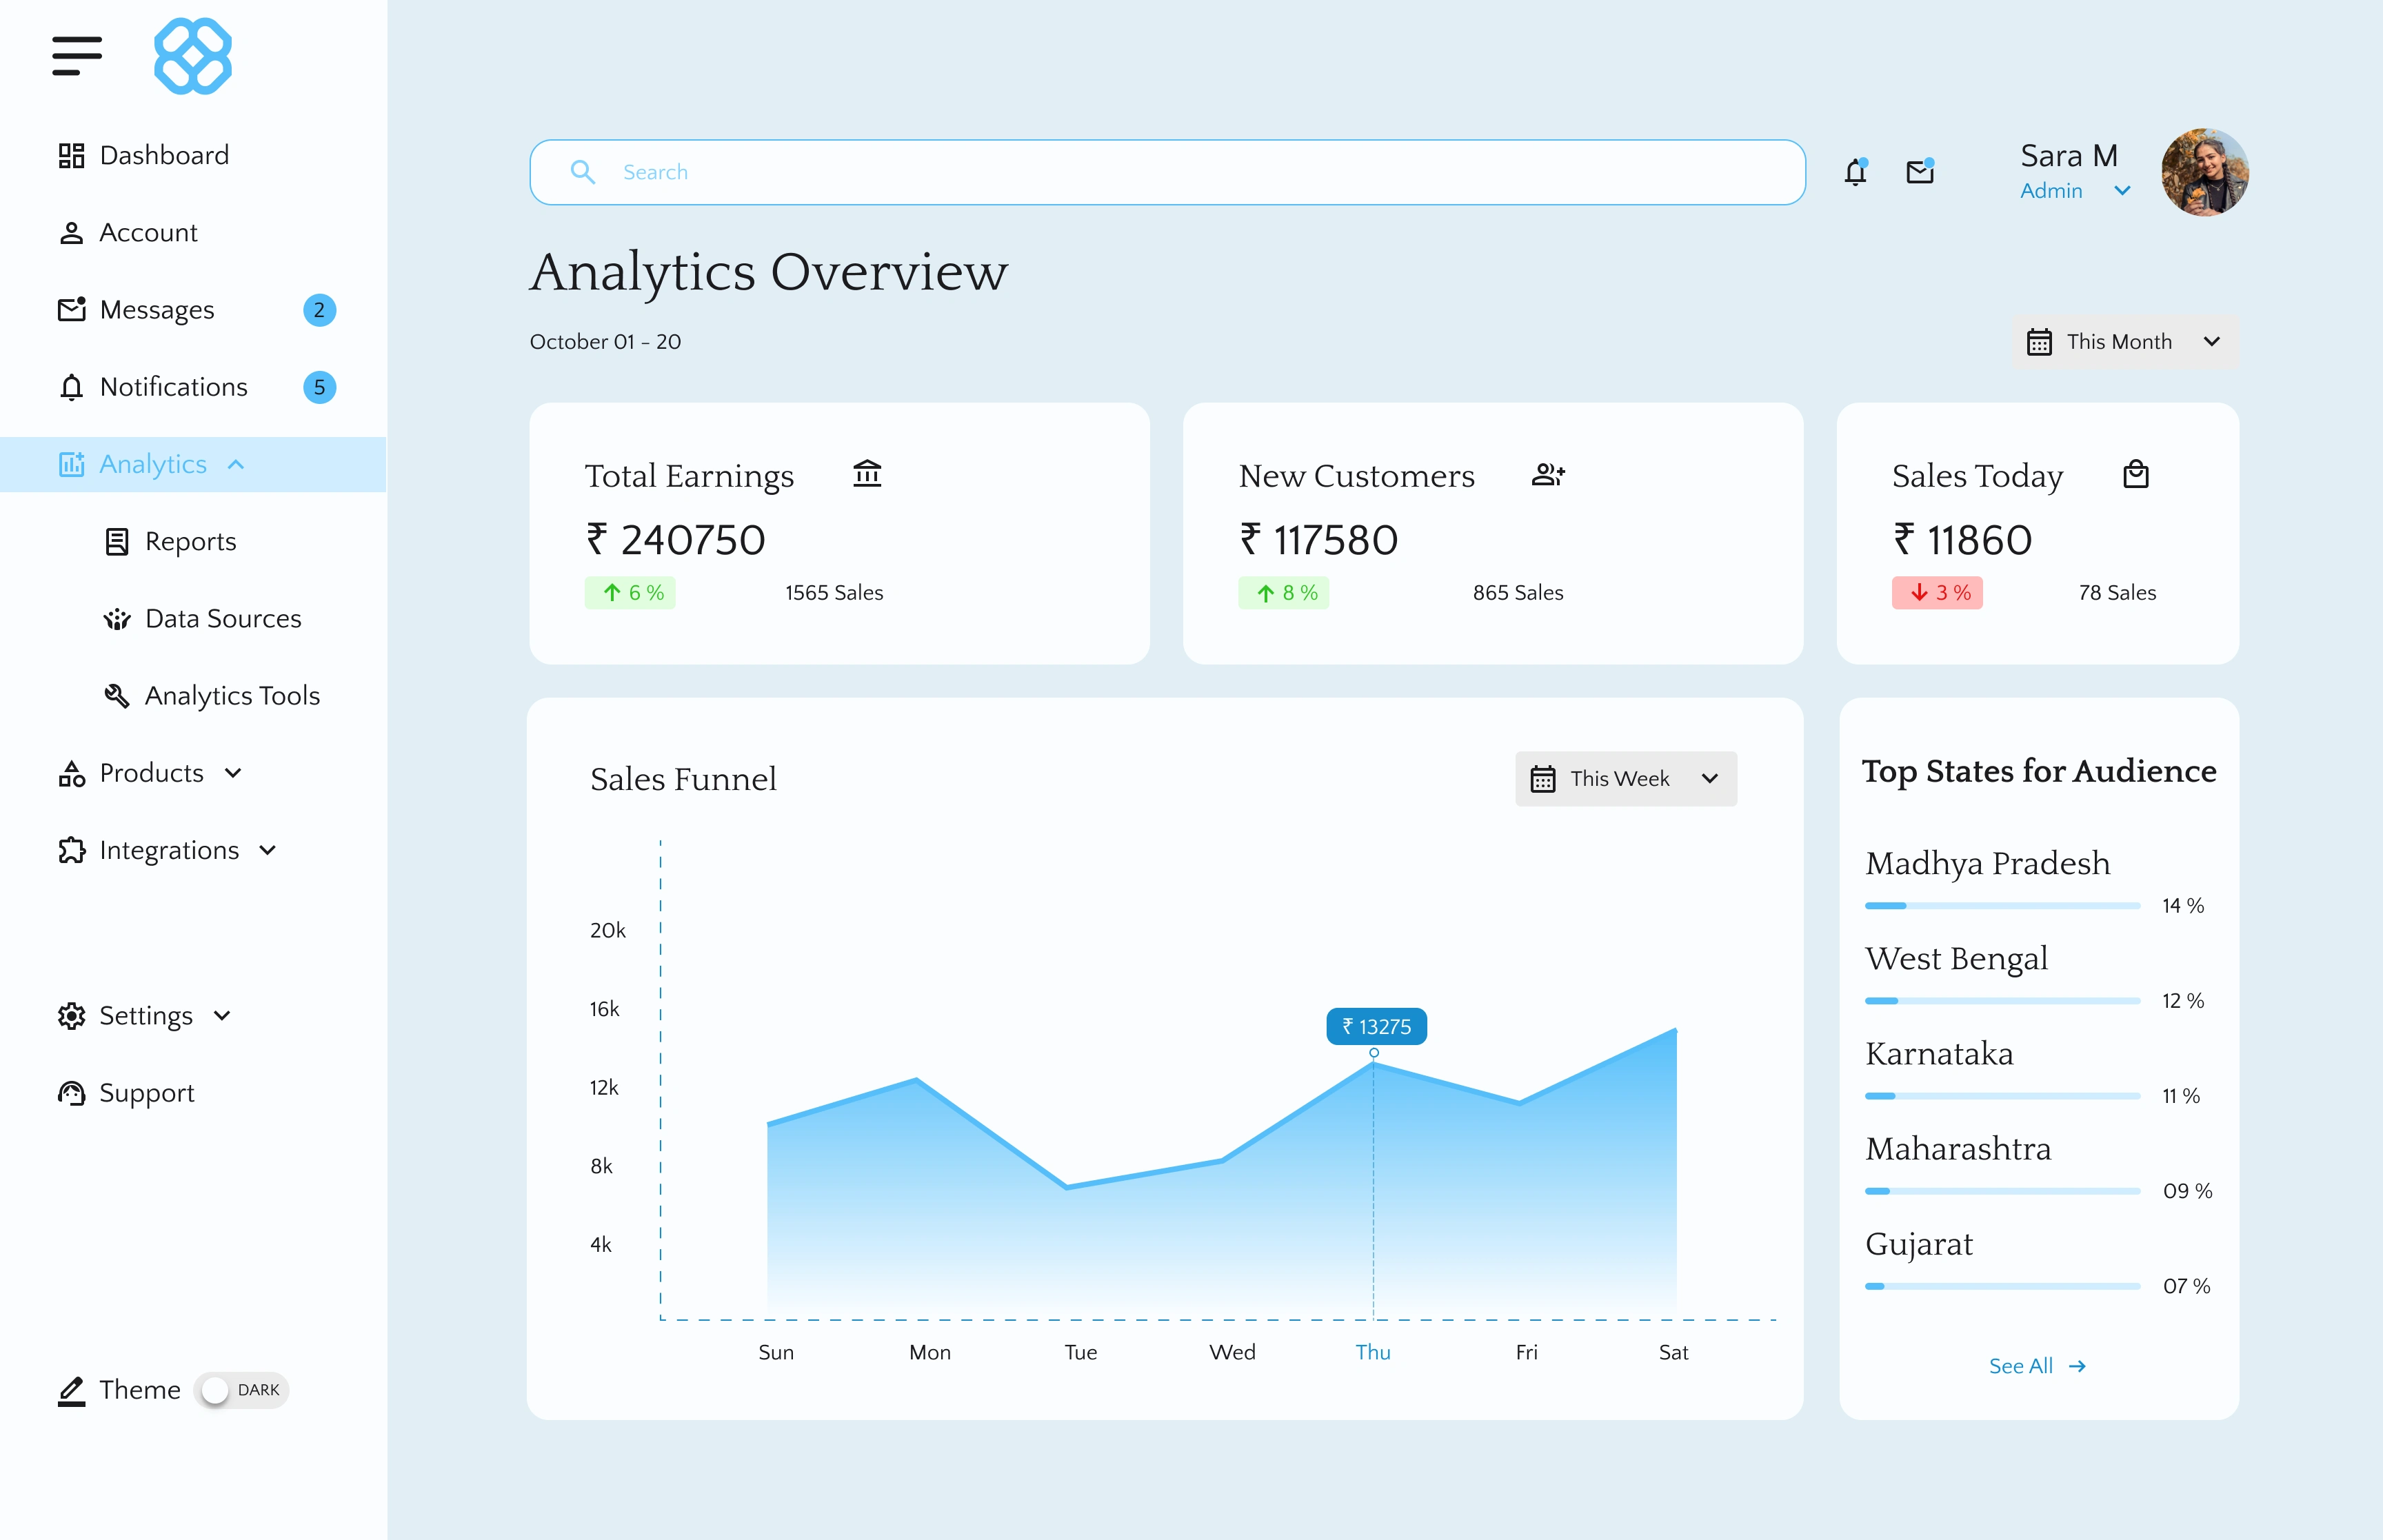Click the New Customers add-person icon
Screen dimensions: 2383x1540
click(x=1548, y=474)
